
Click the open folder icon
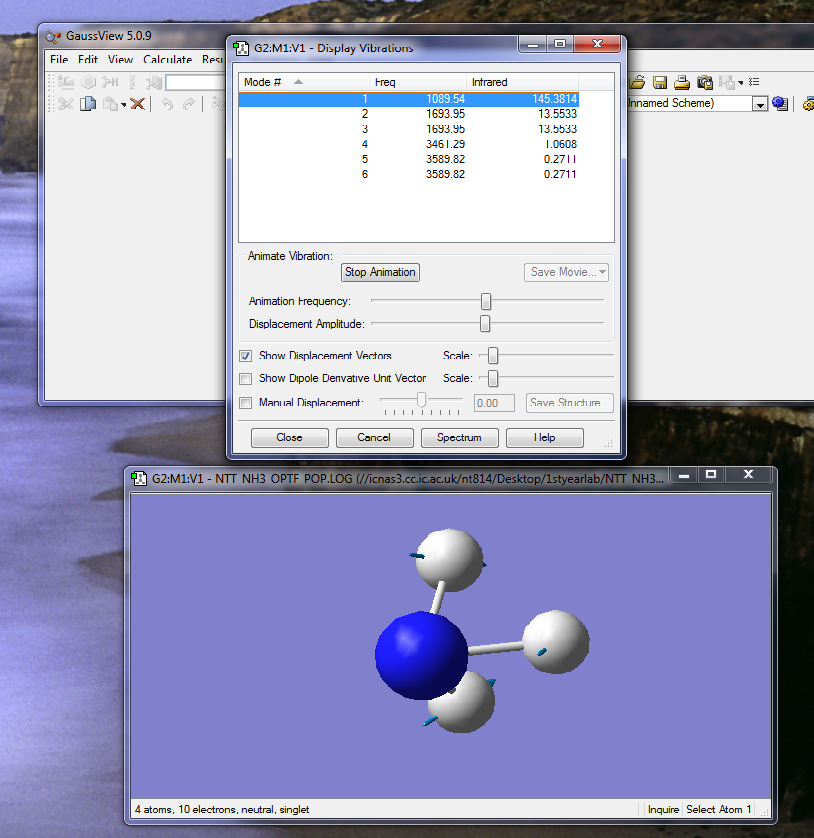[637, 82]
